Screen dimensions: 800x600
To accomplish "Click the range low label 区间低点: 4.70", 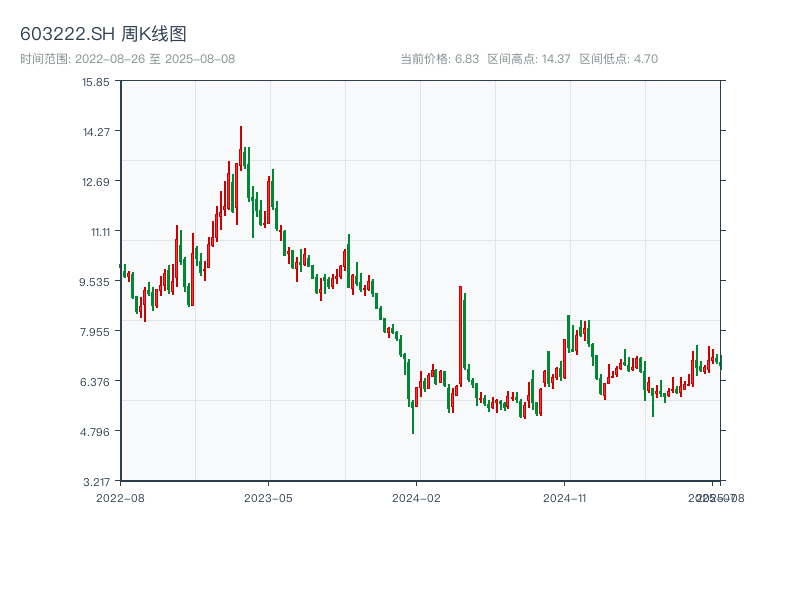I will pyautogui.click(x=618, y=59).
